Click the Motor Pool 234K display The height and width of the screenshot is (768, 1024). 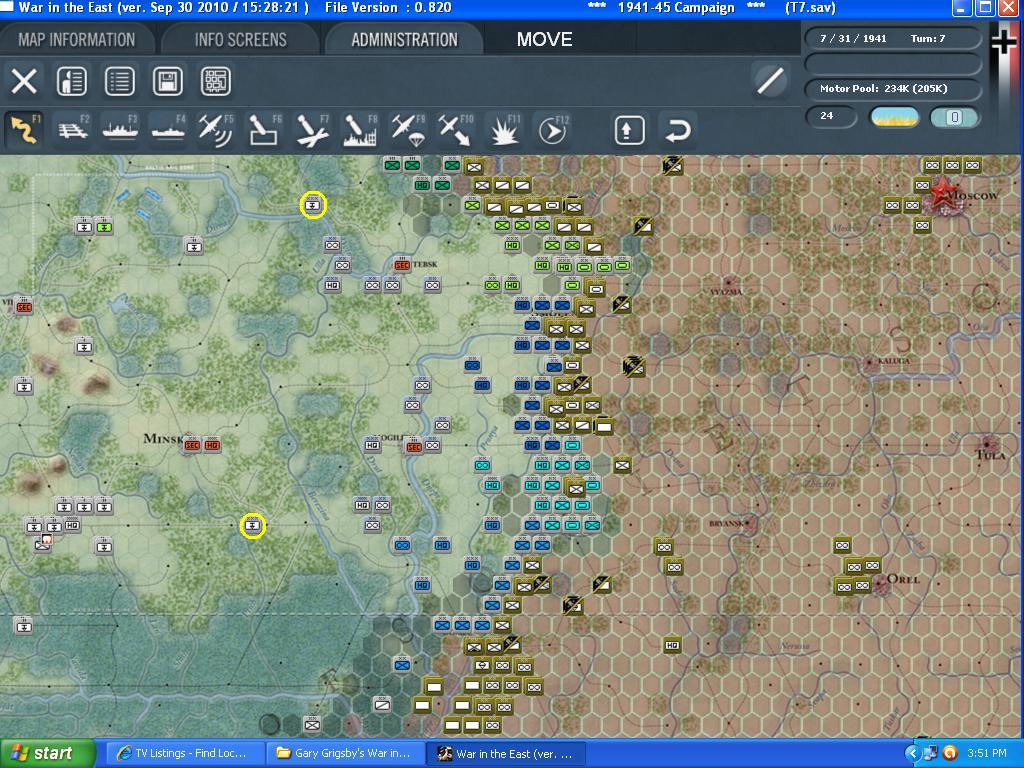(893, 89)
